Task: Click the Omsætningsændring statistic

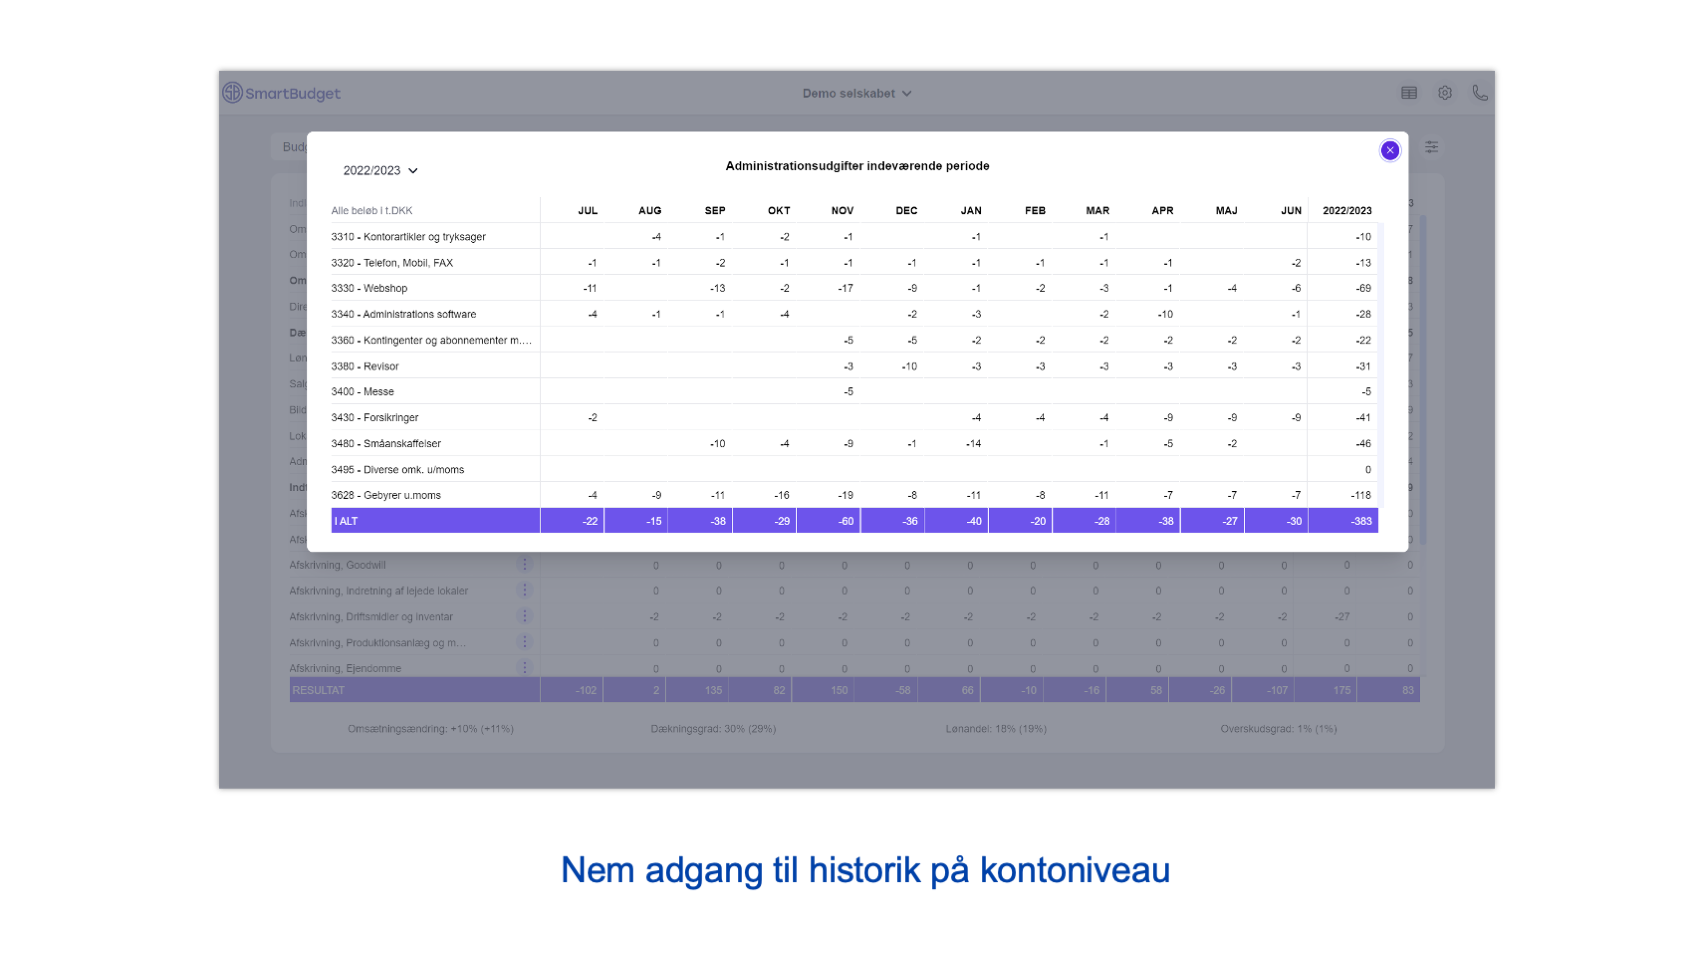Action: [428, 728]
